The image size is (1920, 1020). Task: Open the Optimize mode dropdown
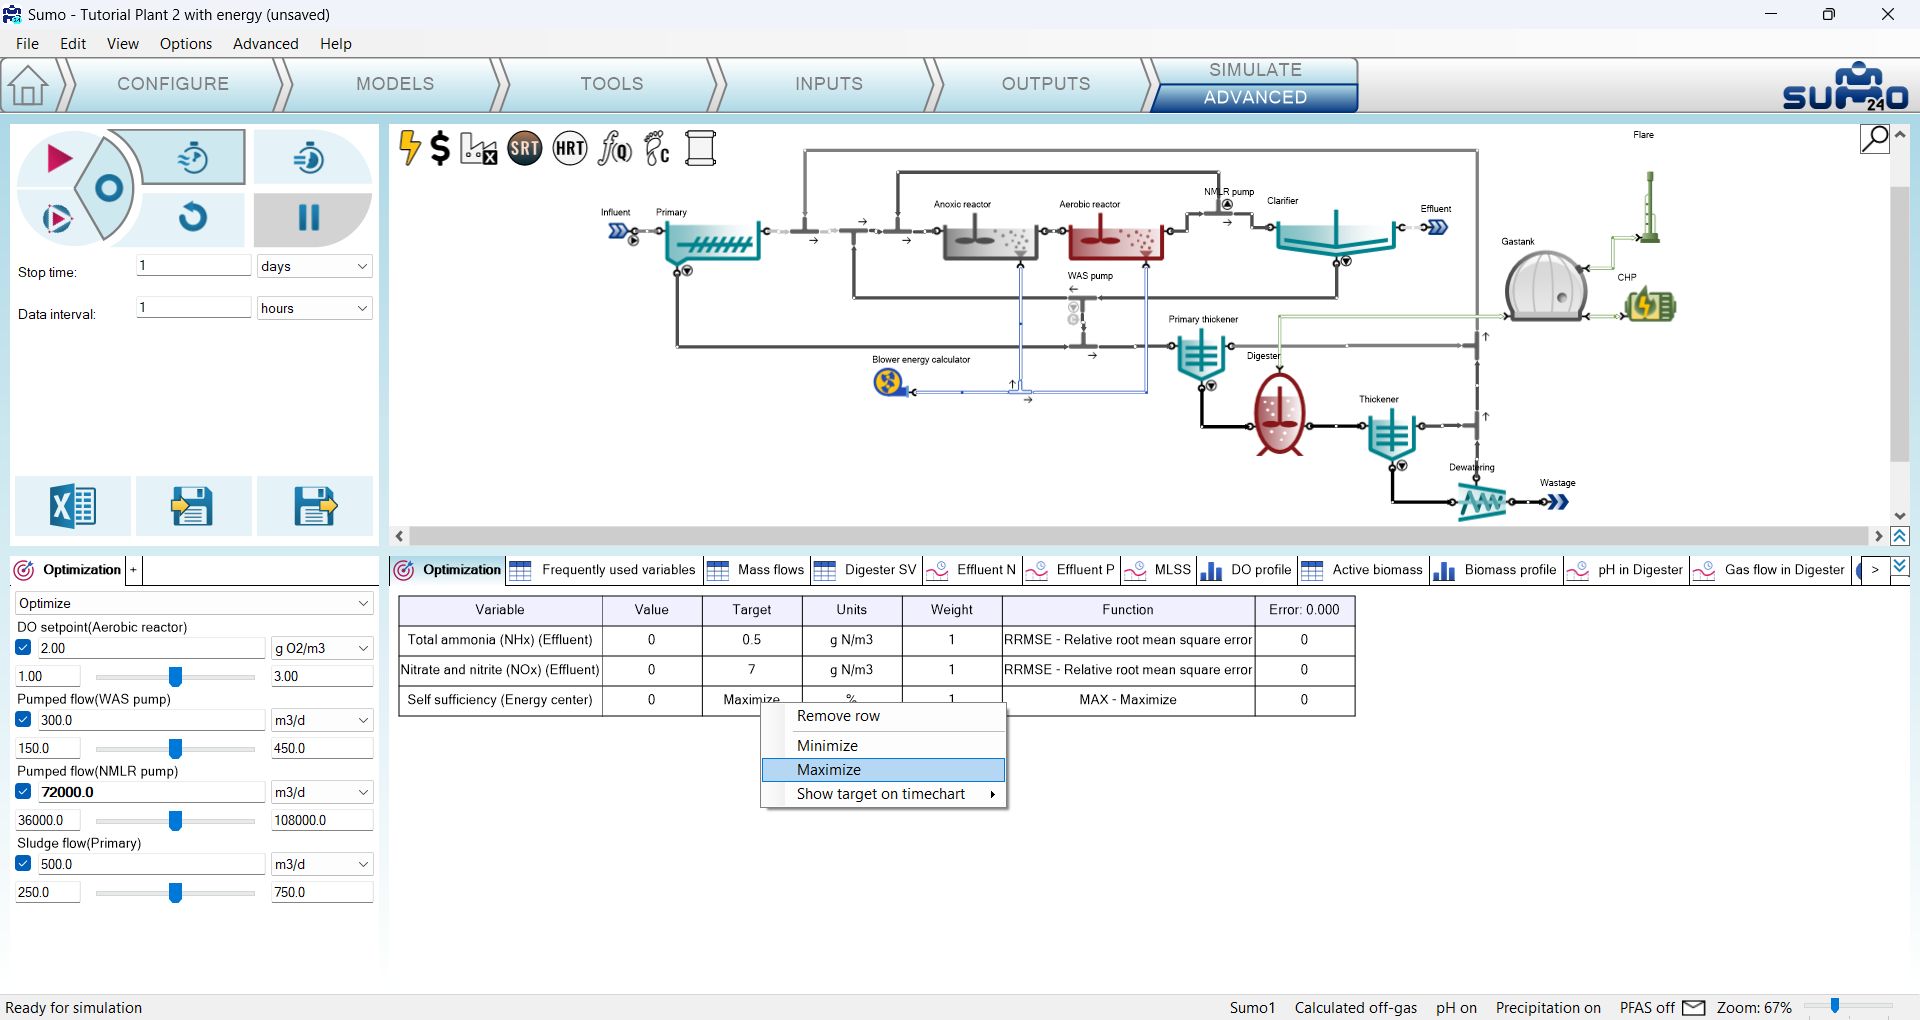click(x=194, y=603)
